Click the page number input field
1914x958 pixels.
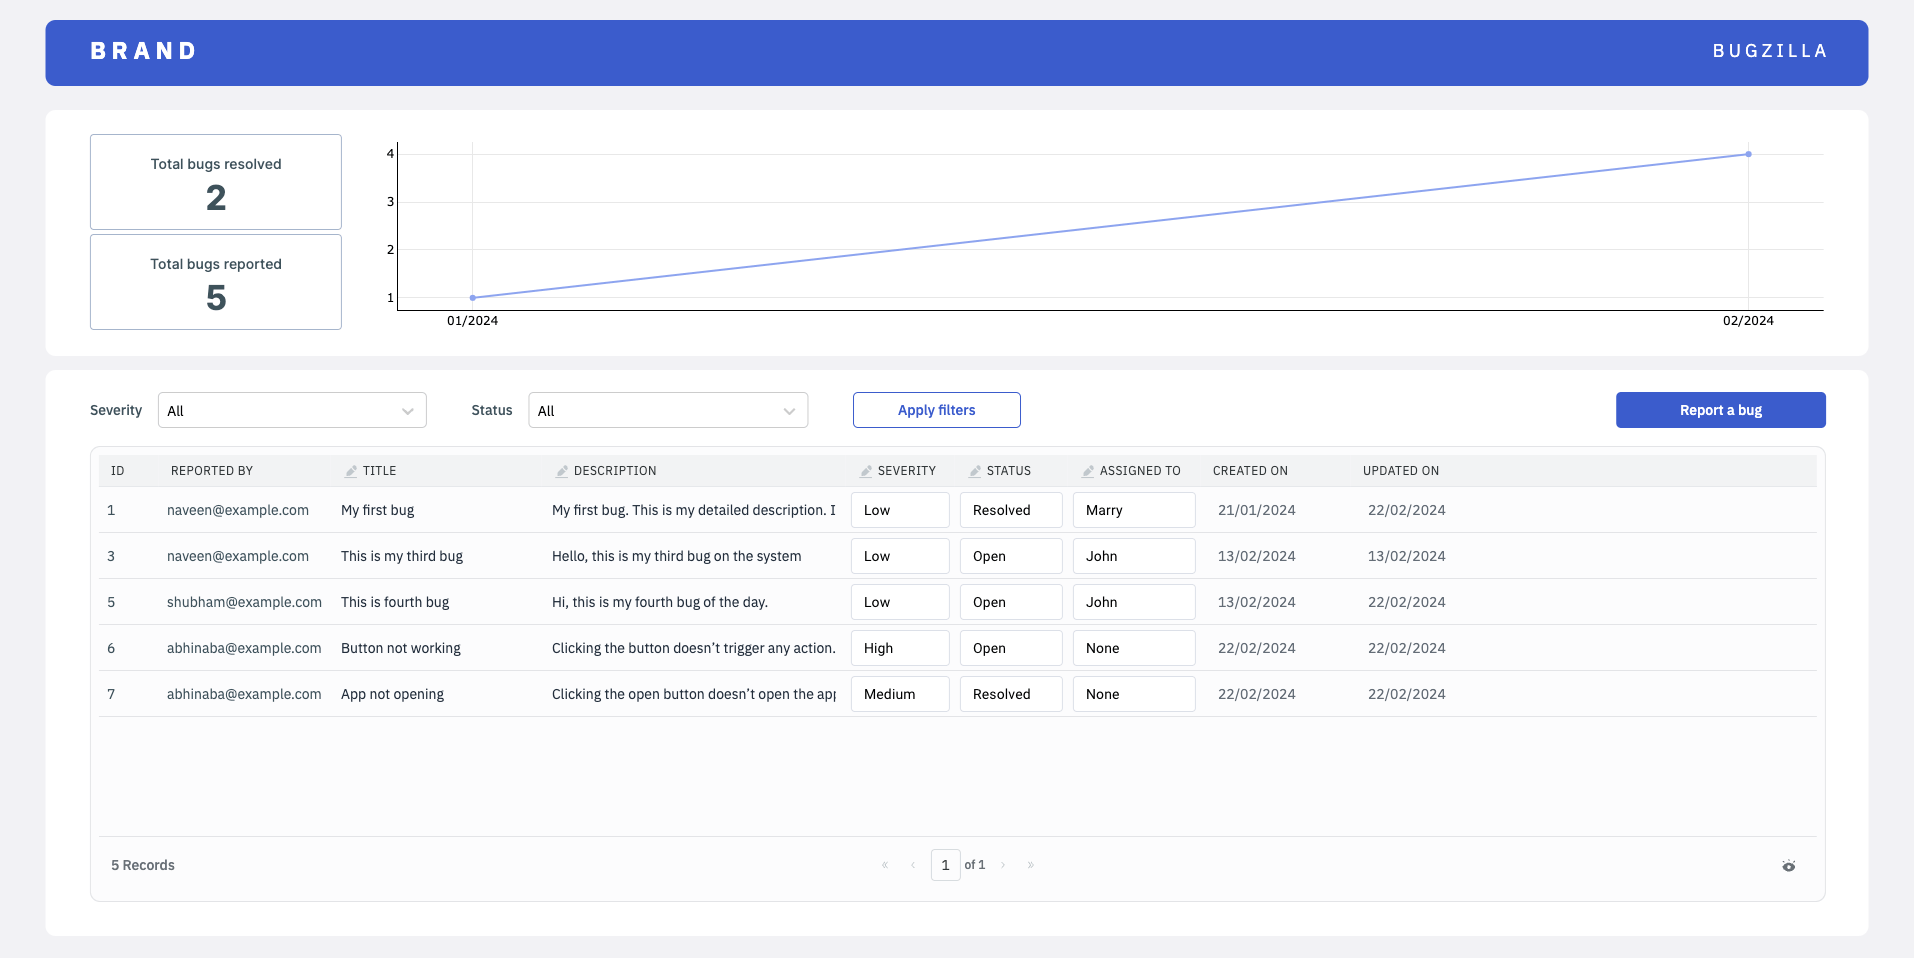[x=945, y=865]
